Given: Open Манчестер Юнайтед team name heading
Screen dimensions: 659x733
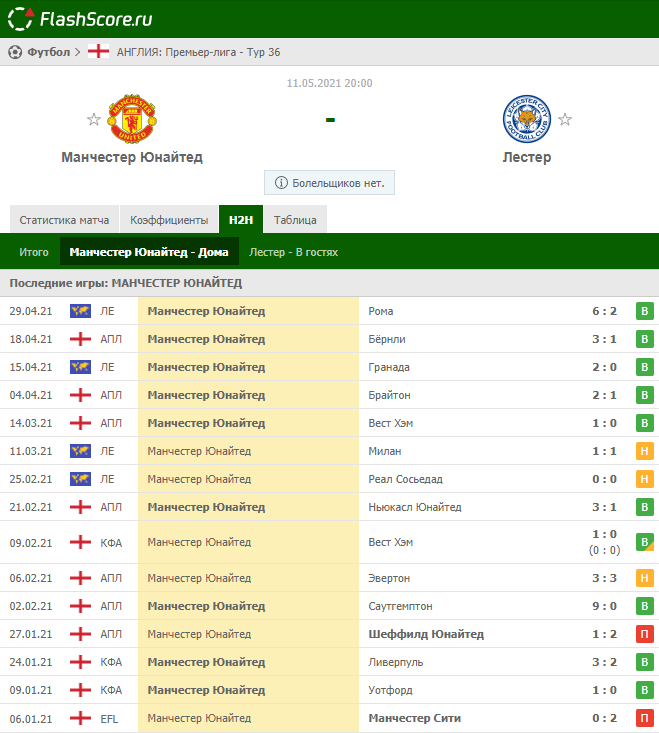Looking at the screenshot, I should (x=132, y=157).
